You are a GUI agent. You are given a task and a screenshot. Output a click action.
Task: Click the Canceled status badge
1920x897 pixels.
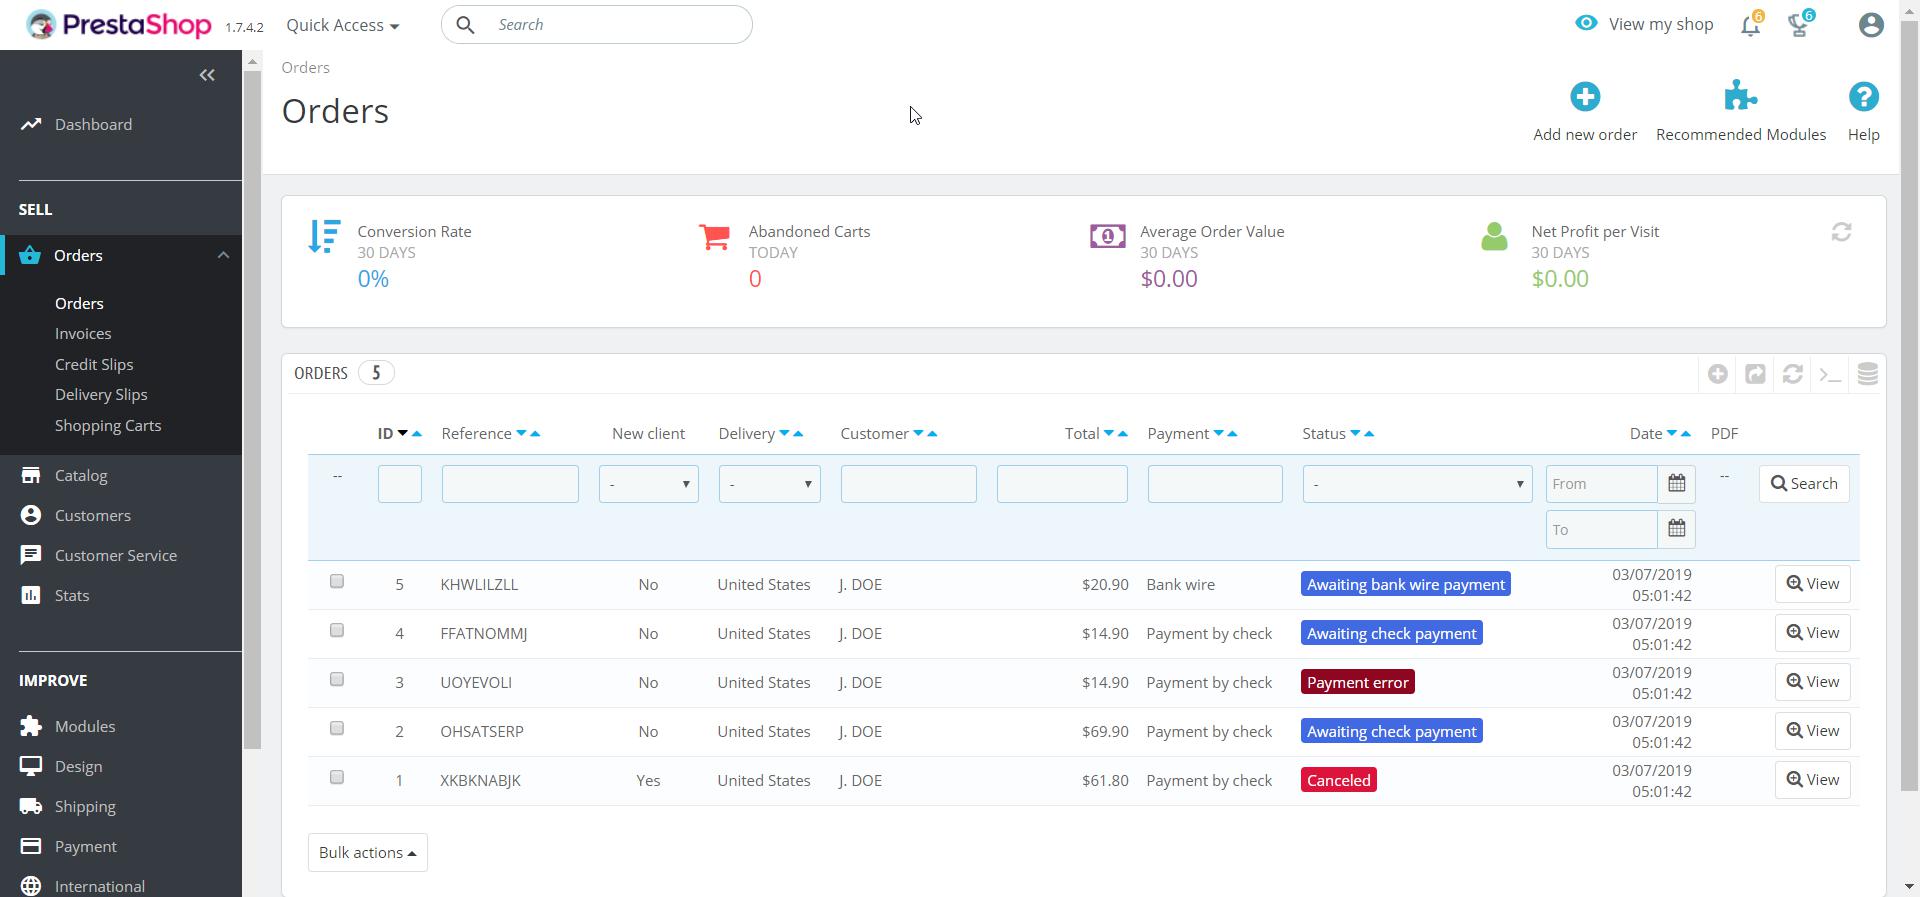click(x=1339, y=781)
